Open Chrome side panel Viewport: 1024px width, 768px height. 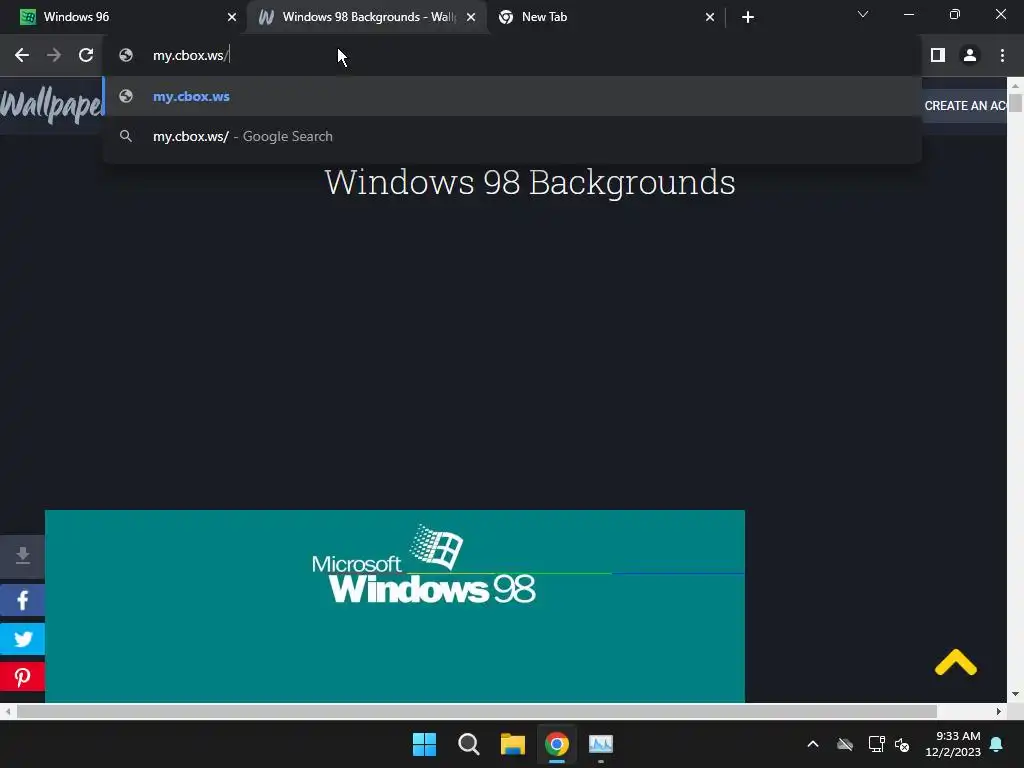point(938,56)
